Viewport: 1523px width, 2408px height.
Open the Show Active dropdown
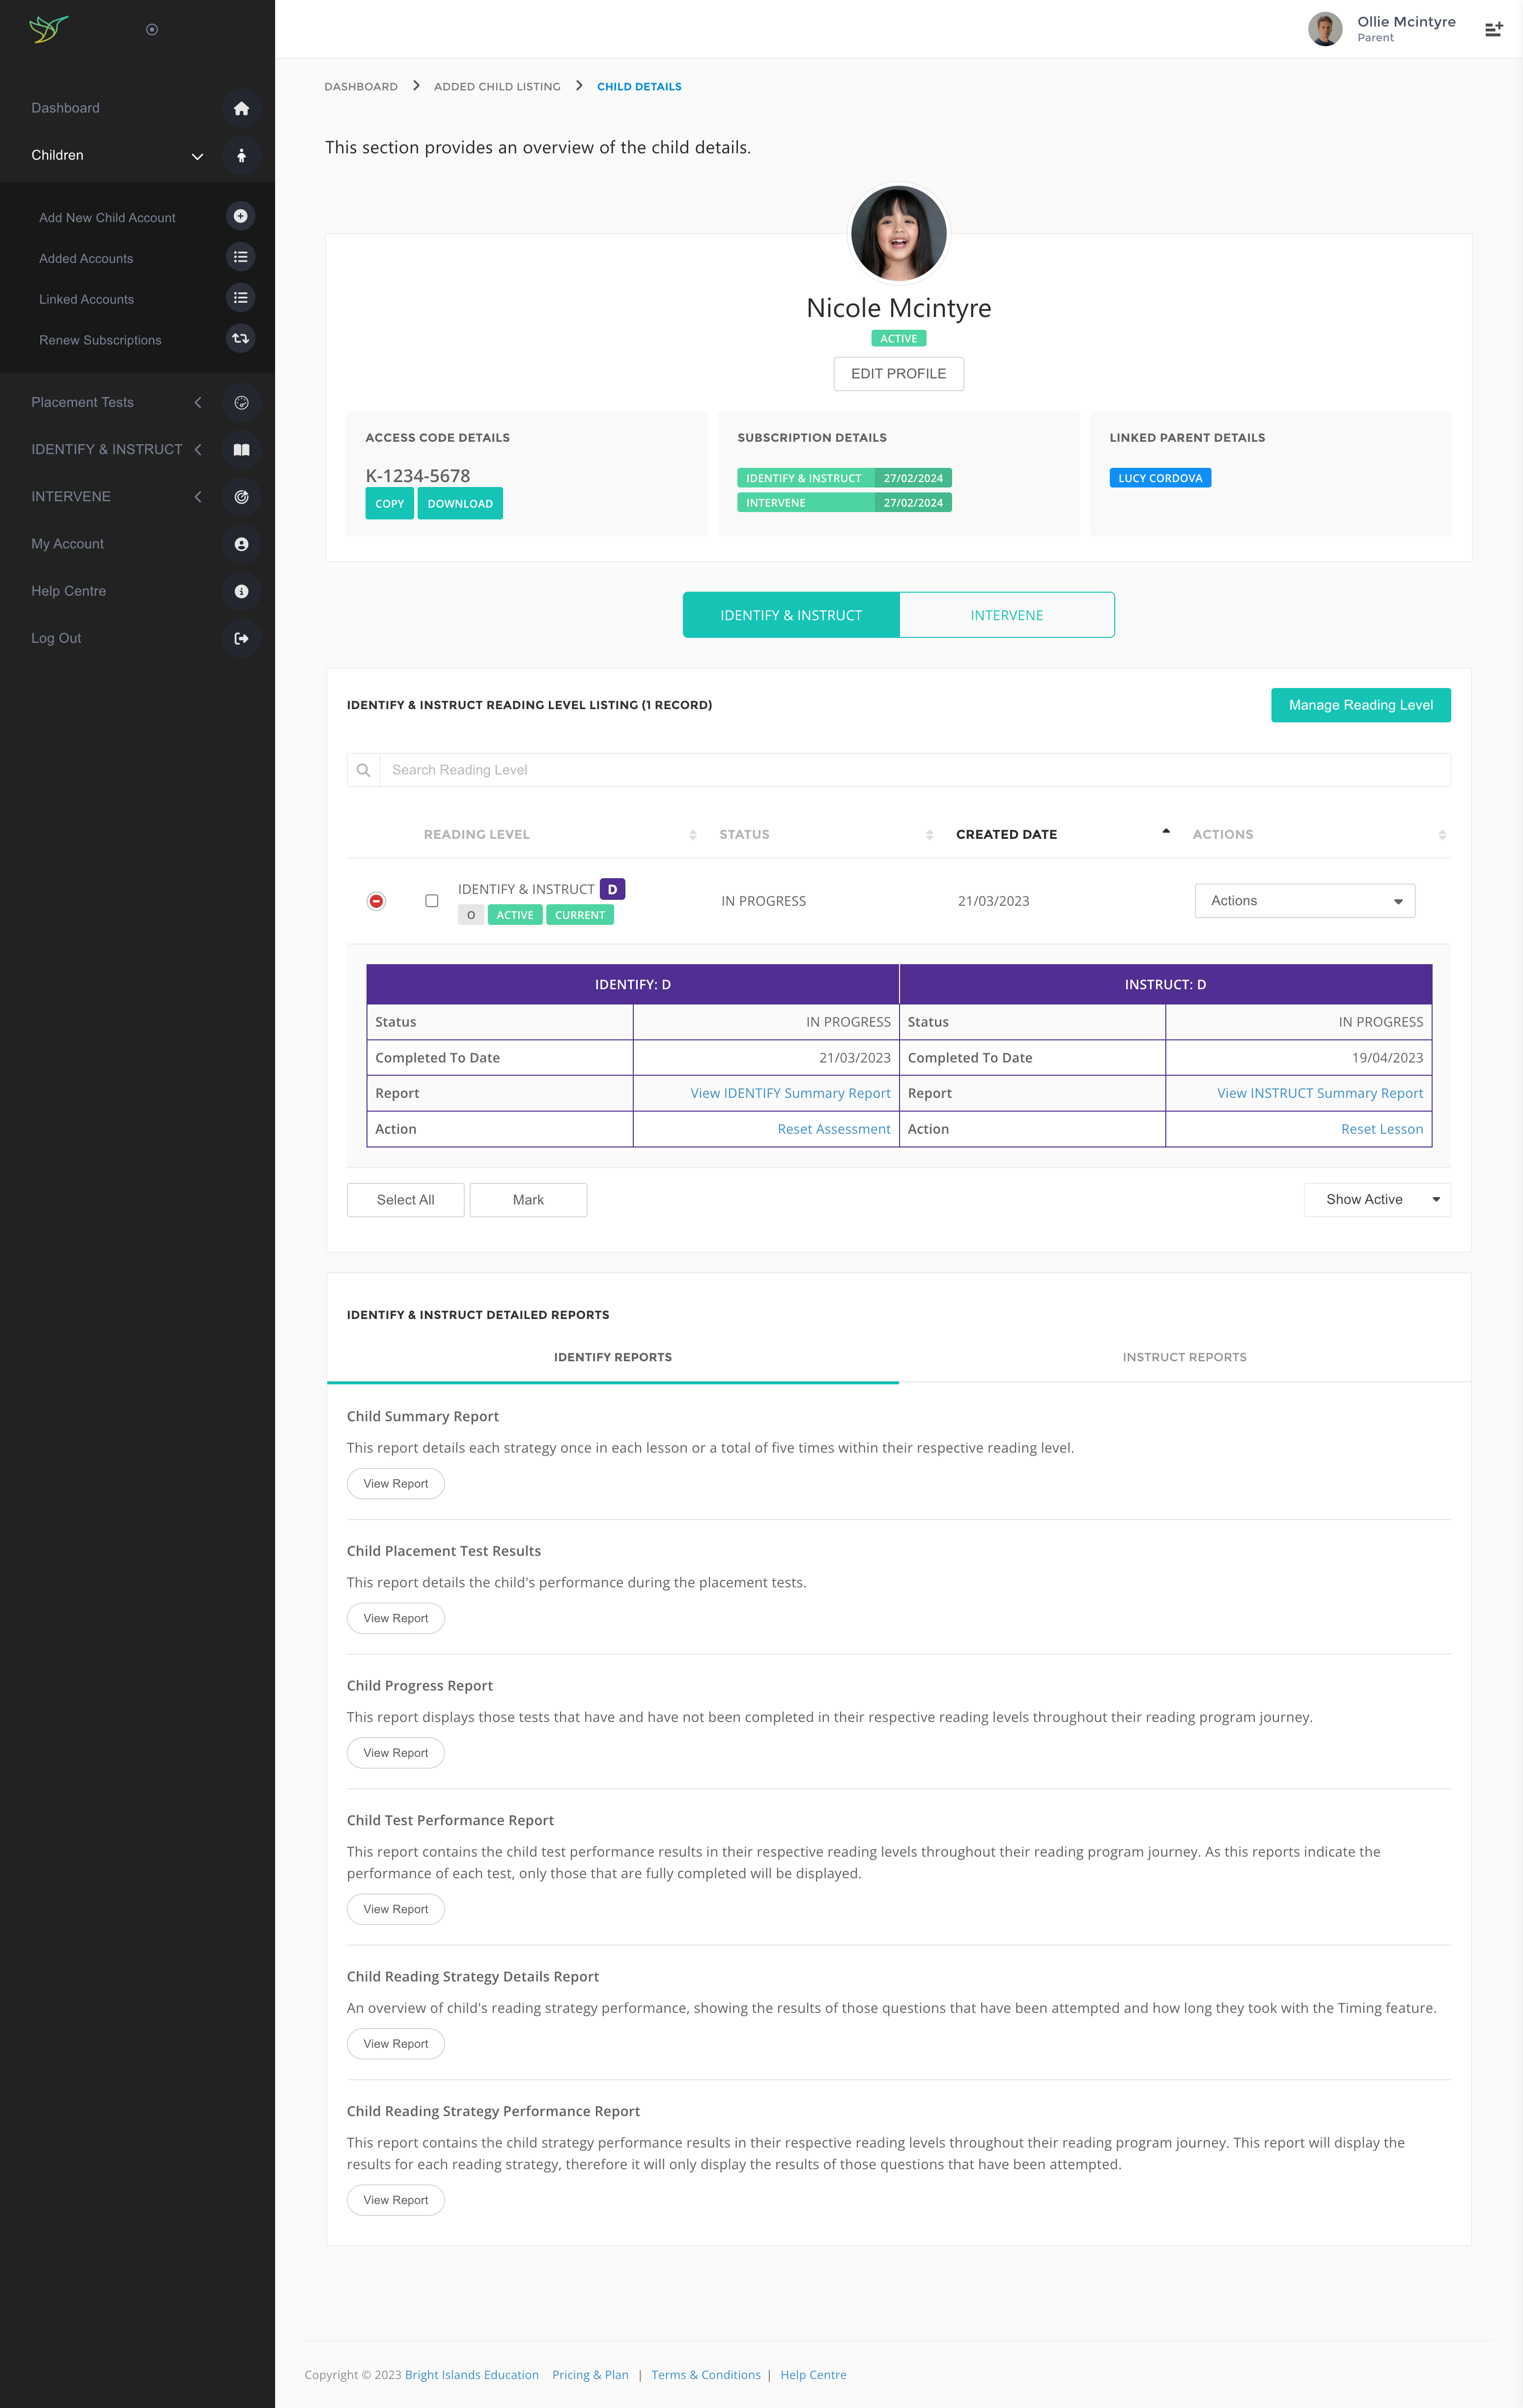[1376, 1199]
